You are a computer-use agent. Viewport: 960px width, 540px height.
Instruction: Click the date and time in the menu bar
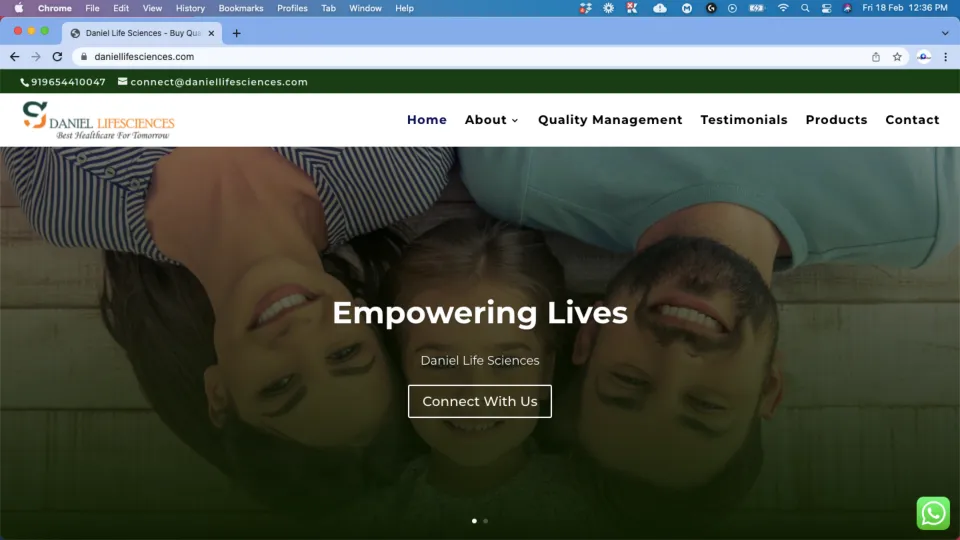point(904,8)
